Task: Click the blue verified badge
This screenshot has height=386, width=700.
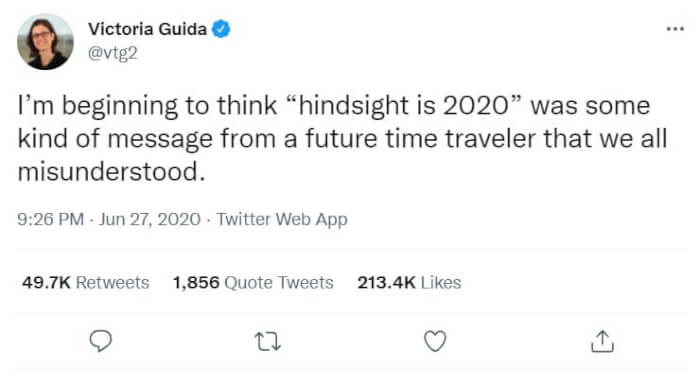Action: (221, 29)
